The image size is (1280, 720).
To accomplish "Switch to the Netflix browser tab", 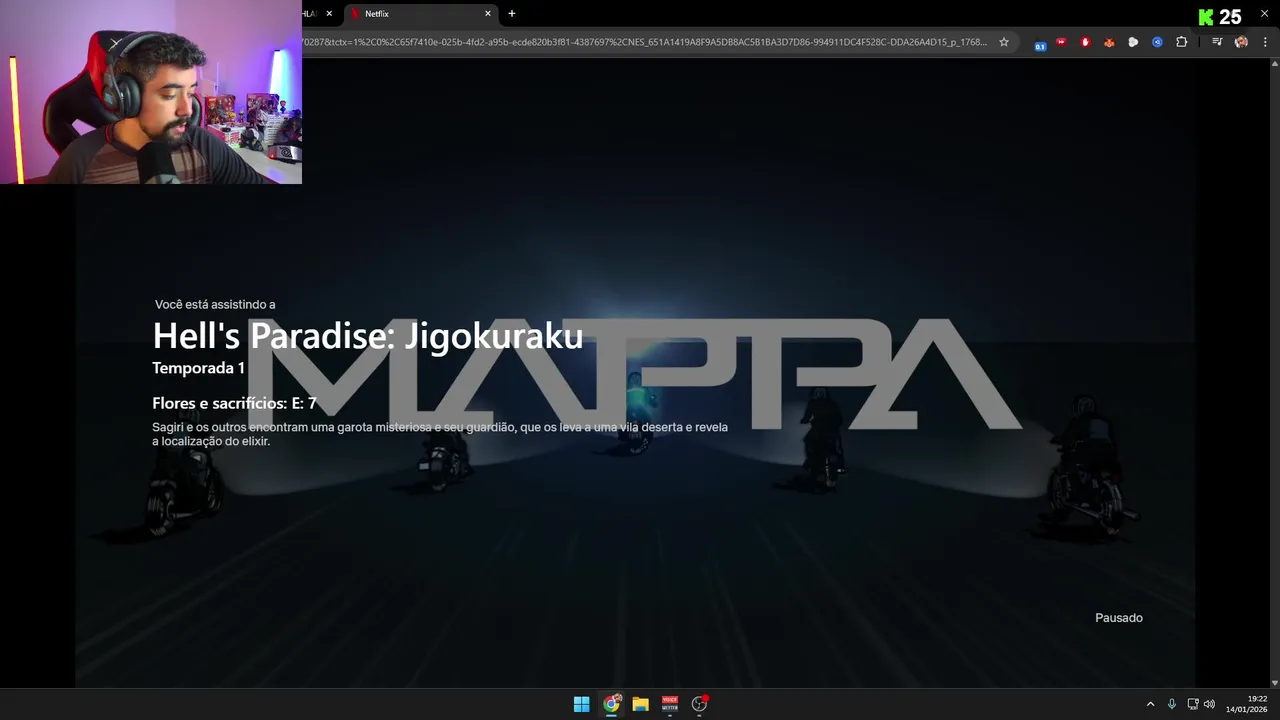I will 419,14.
